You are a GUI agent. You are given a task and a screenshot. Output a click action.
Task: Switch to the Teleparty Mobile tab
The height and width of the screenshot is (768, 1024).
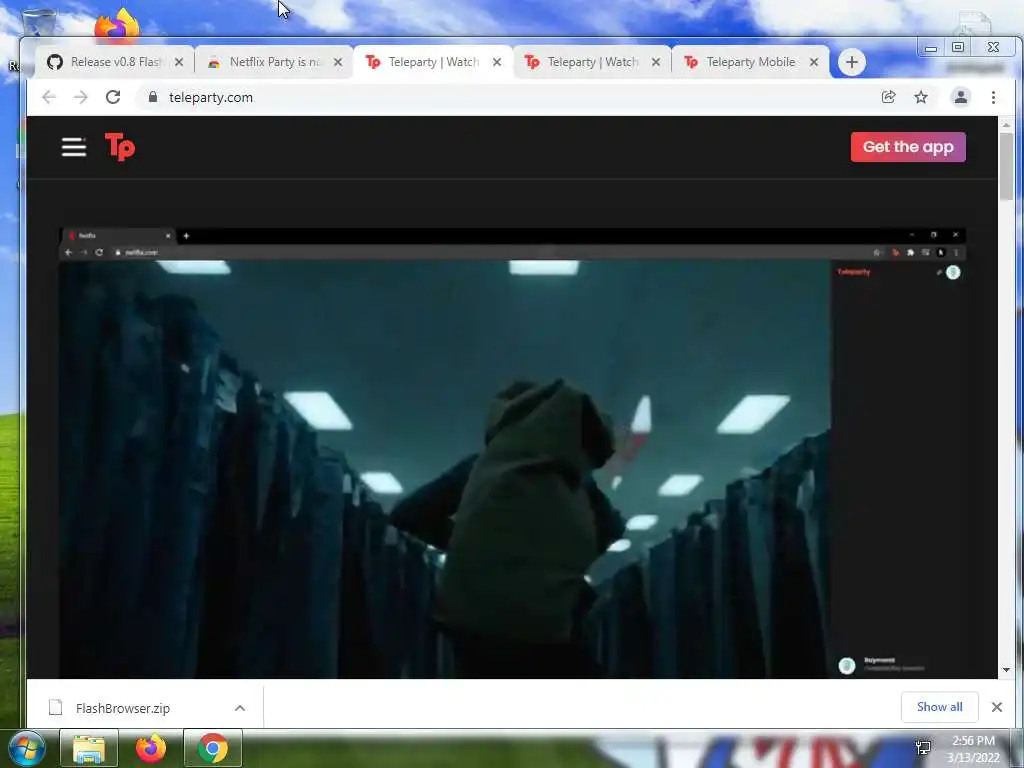[x=751, y=62]
